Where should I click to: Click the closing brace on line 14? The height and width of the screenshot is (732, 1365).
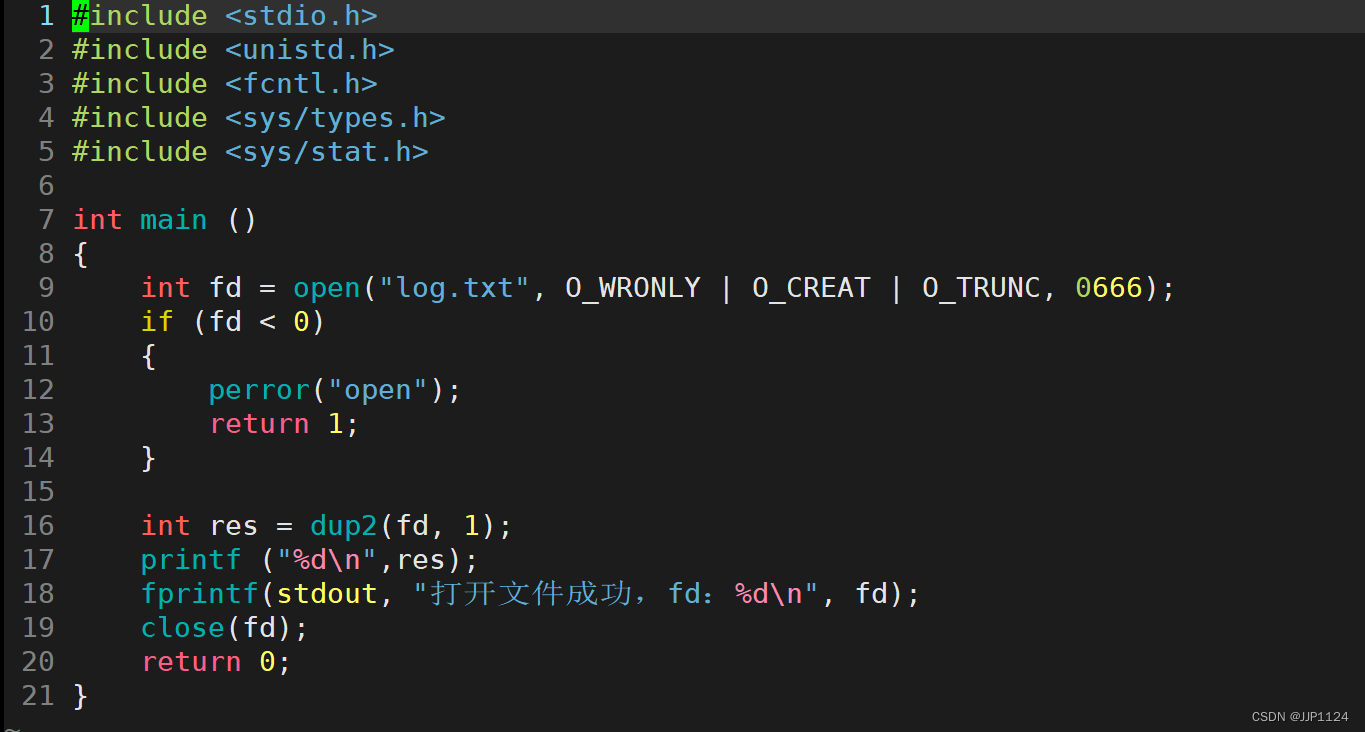tap(149, 459)
